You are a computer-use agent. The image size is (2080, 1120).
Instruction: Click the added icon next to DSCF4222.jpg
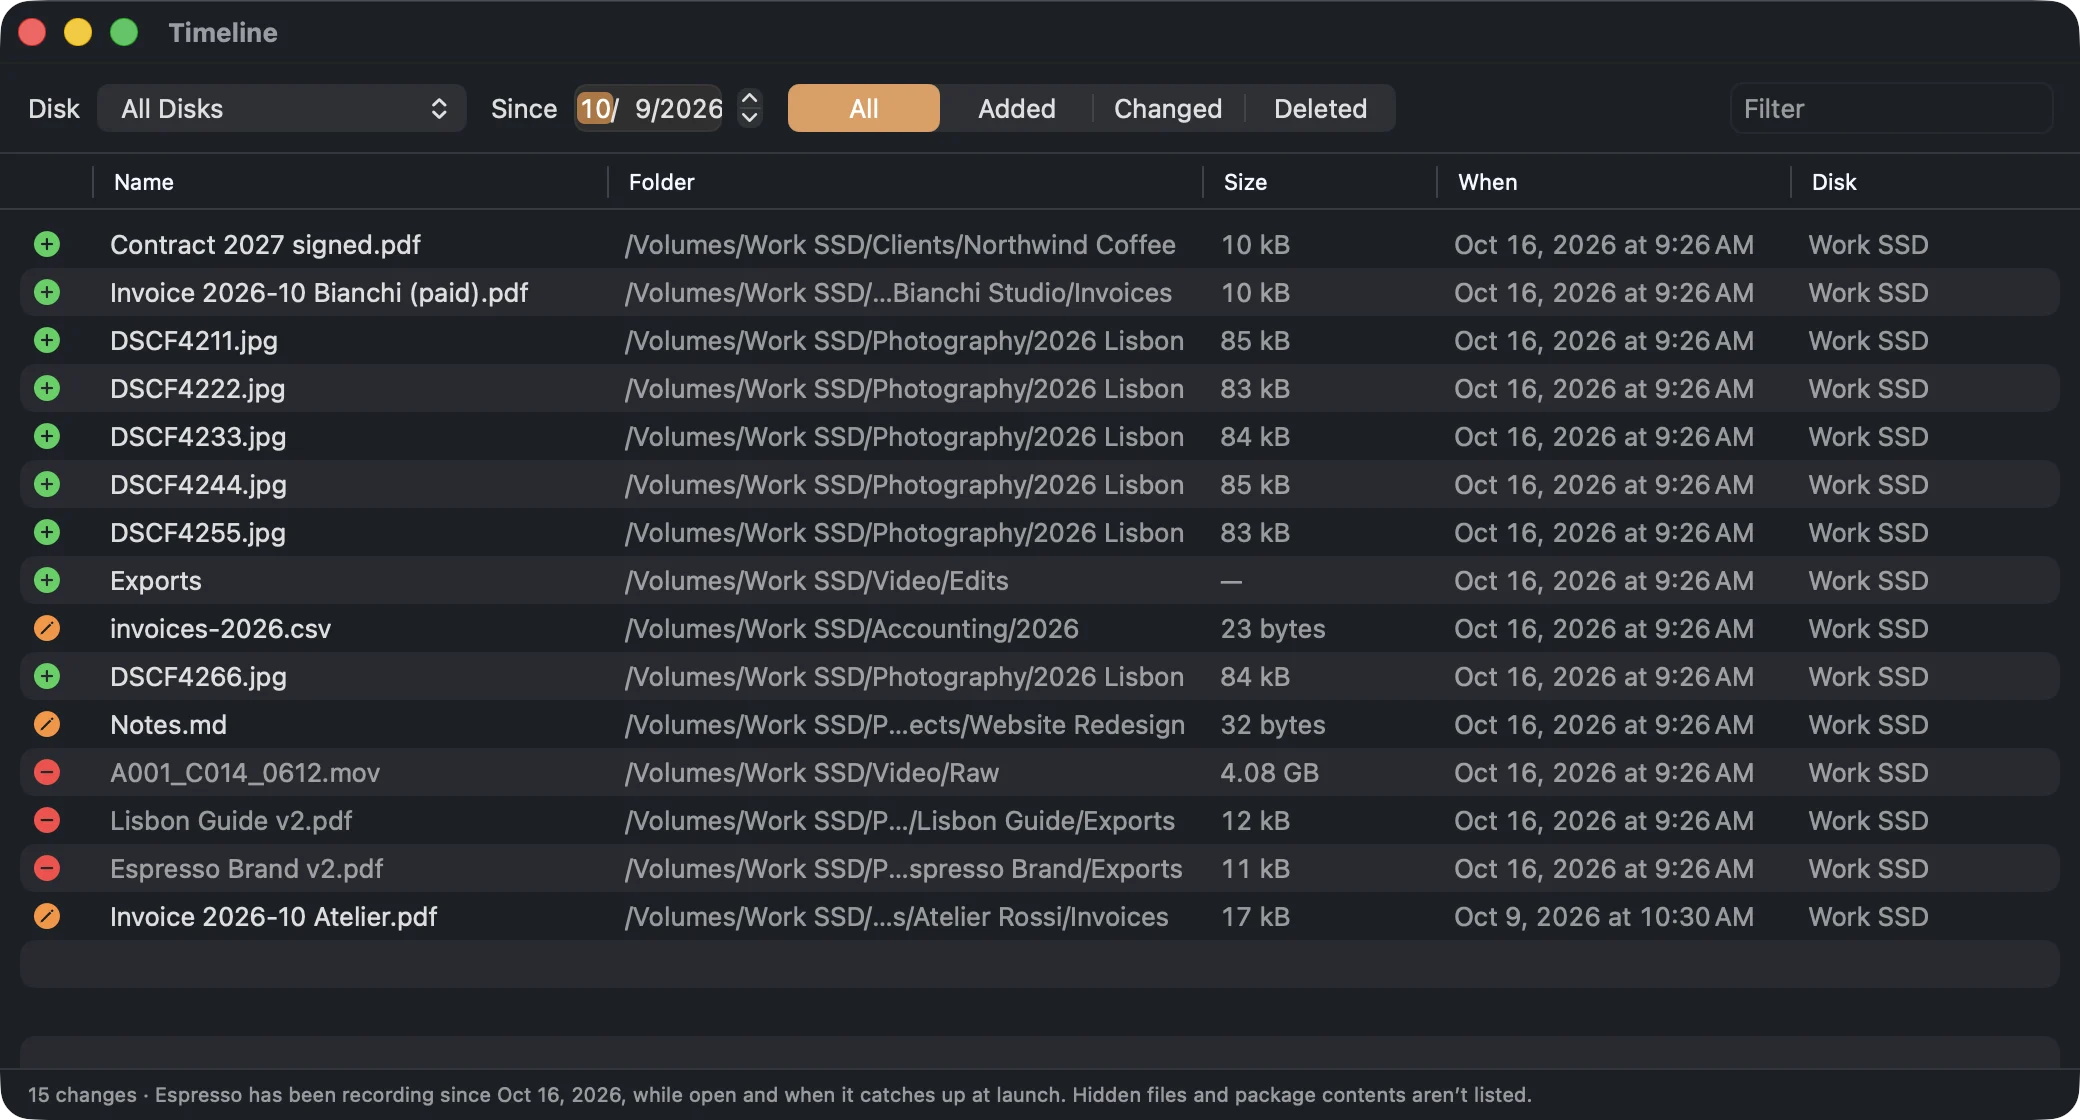[47, 388]
